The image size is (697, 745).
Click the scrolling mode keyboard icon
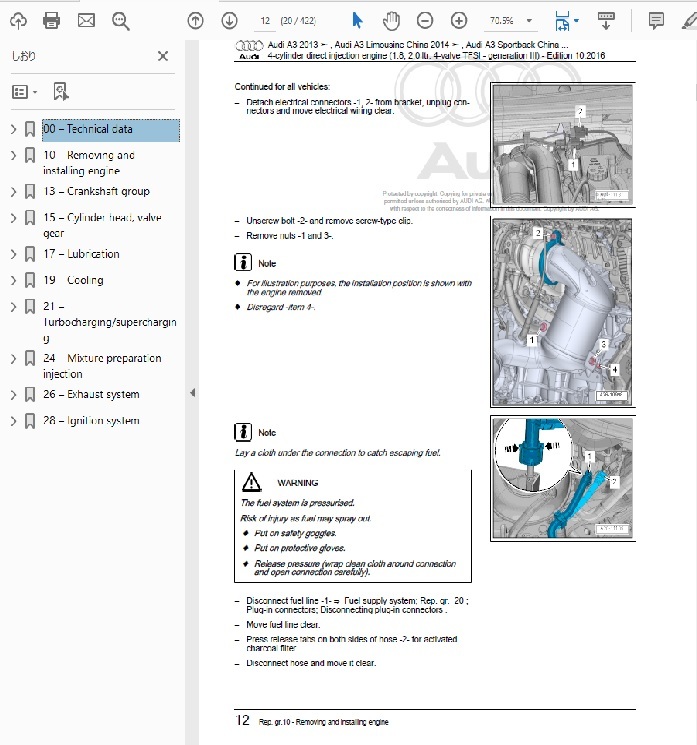point(606,21)
